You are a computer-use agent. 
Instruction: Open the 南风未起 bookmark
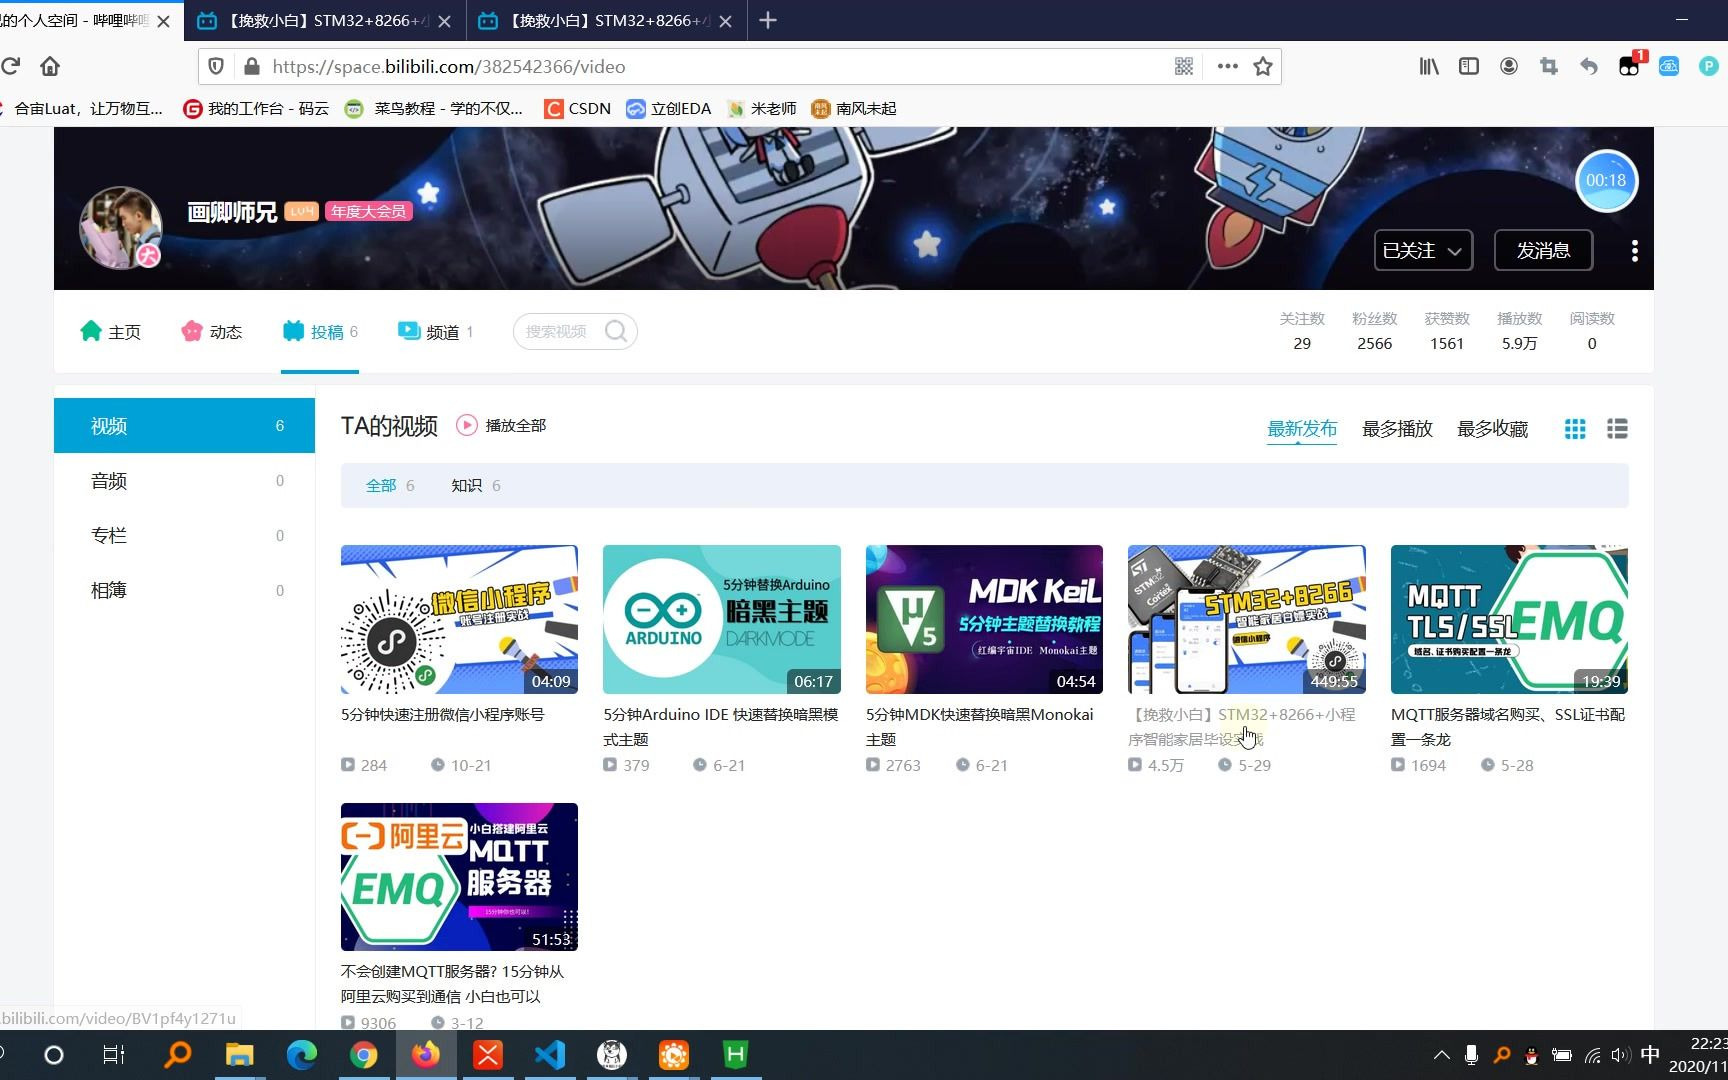click(854, 108)
